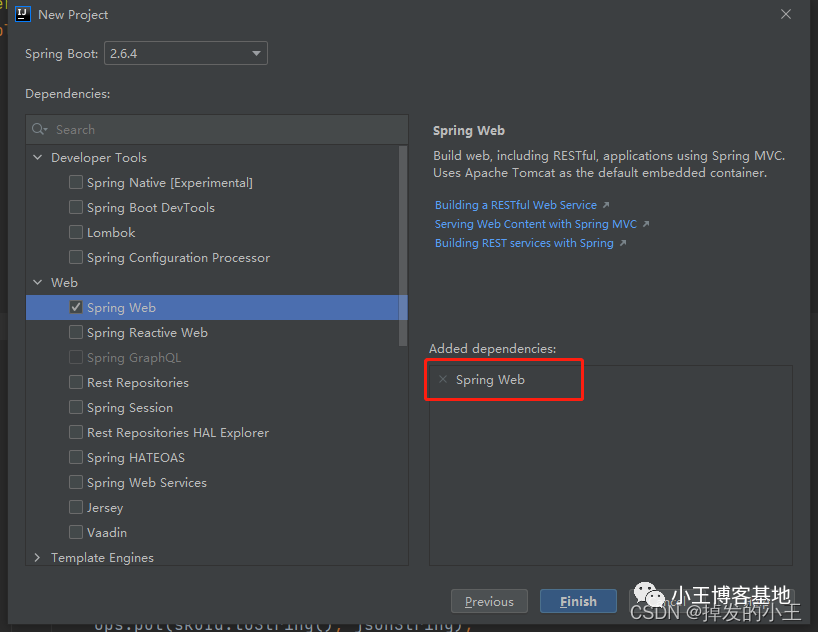Click arrow icon next to Serving Web Content link
This screenshot has height=632, width=818.
(x=646, y=224)
